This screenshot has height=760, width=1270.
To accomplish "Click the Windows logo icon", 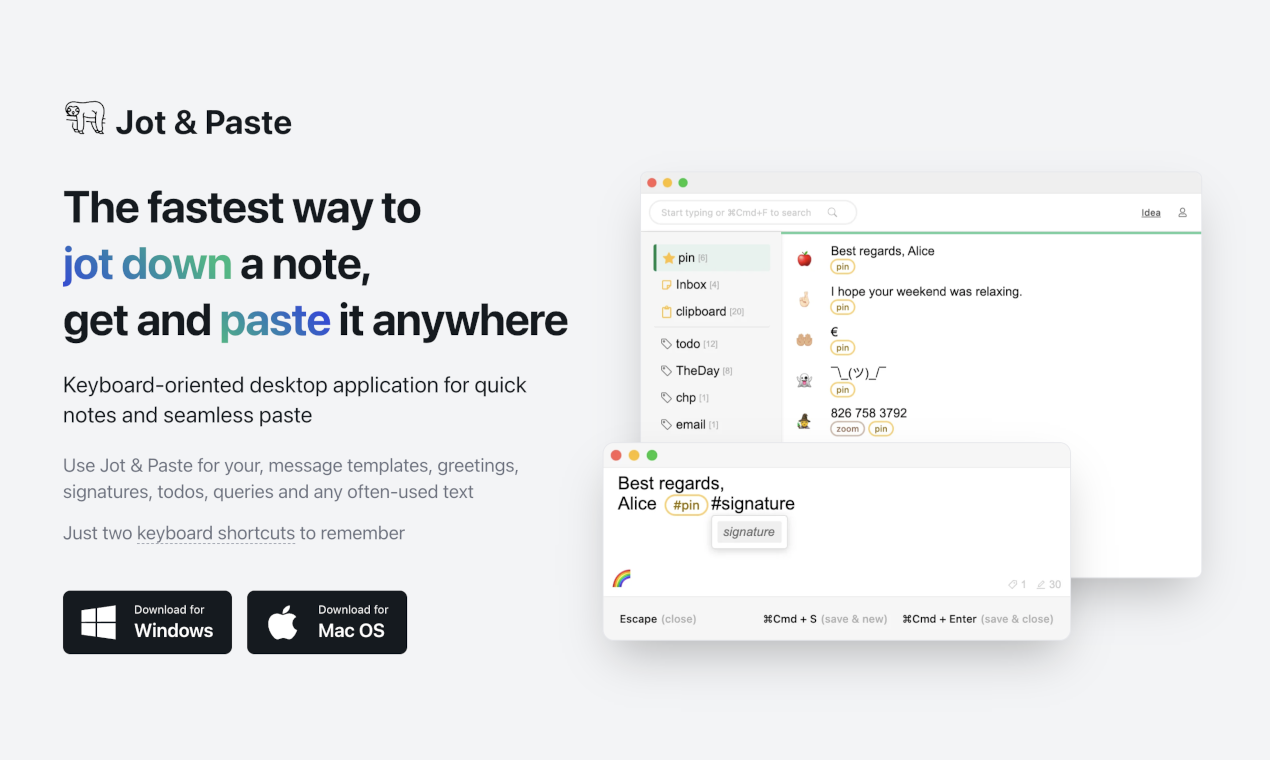I will click(x=99, y=622).
